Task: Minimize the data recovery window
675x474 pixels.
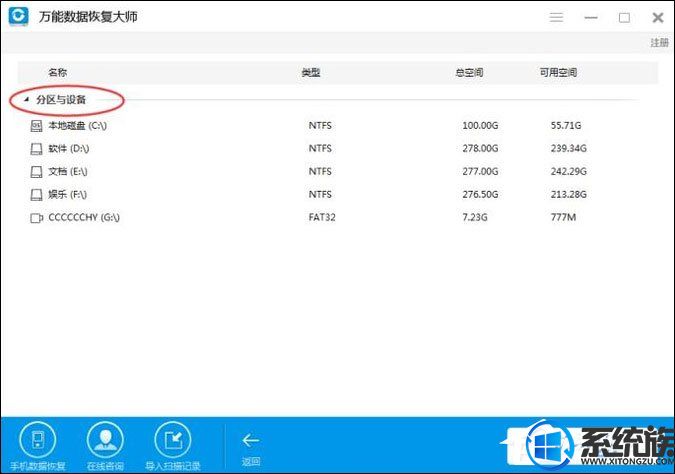Action: [591, 18]
